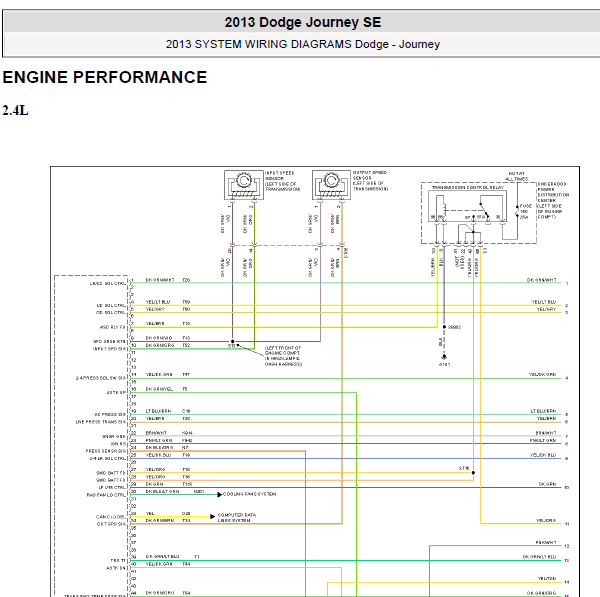Click the ENGINE PERFORMANCE heading
The width and height of the screenshot is (600, 597).
(105, 78)
